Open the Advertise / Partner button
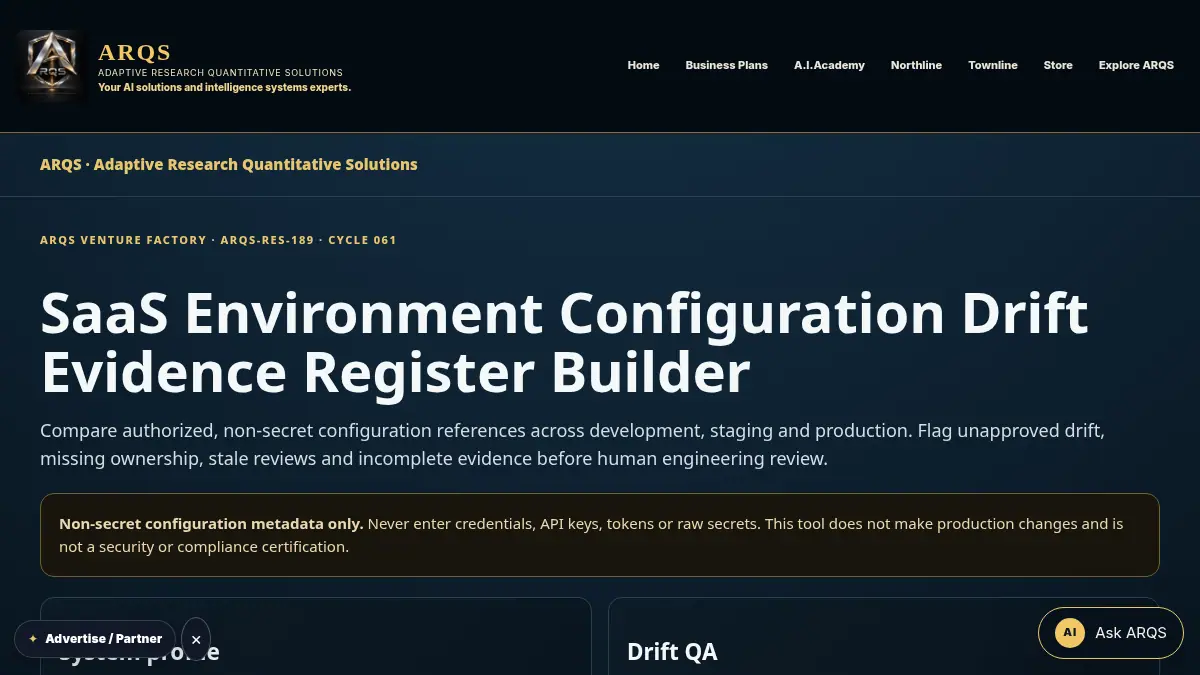The height and width of the screenshot is (675, 1200). tap(95, 639)
